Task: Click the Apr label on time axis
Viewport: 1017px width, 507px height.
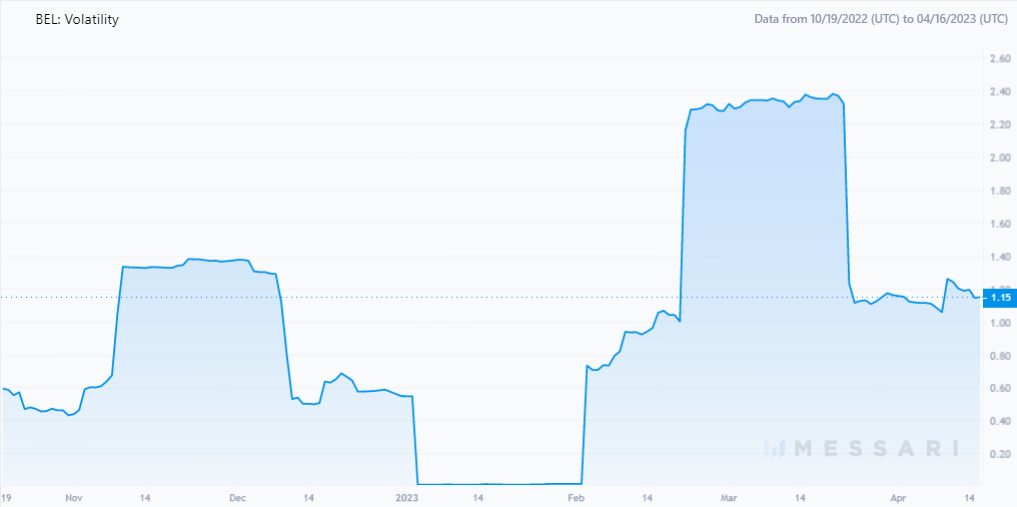Action: [x=898, y=497]
